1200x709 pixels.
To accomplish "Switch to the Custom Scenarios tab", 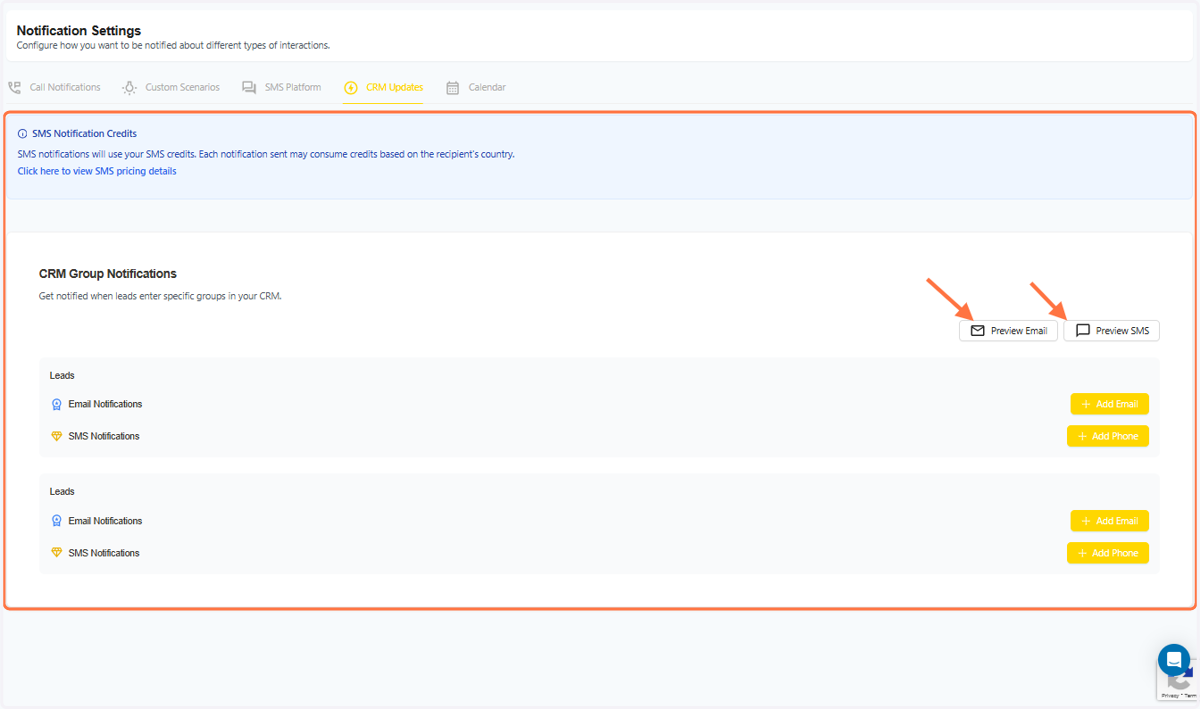I will 171,88.
